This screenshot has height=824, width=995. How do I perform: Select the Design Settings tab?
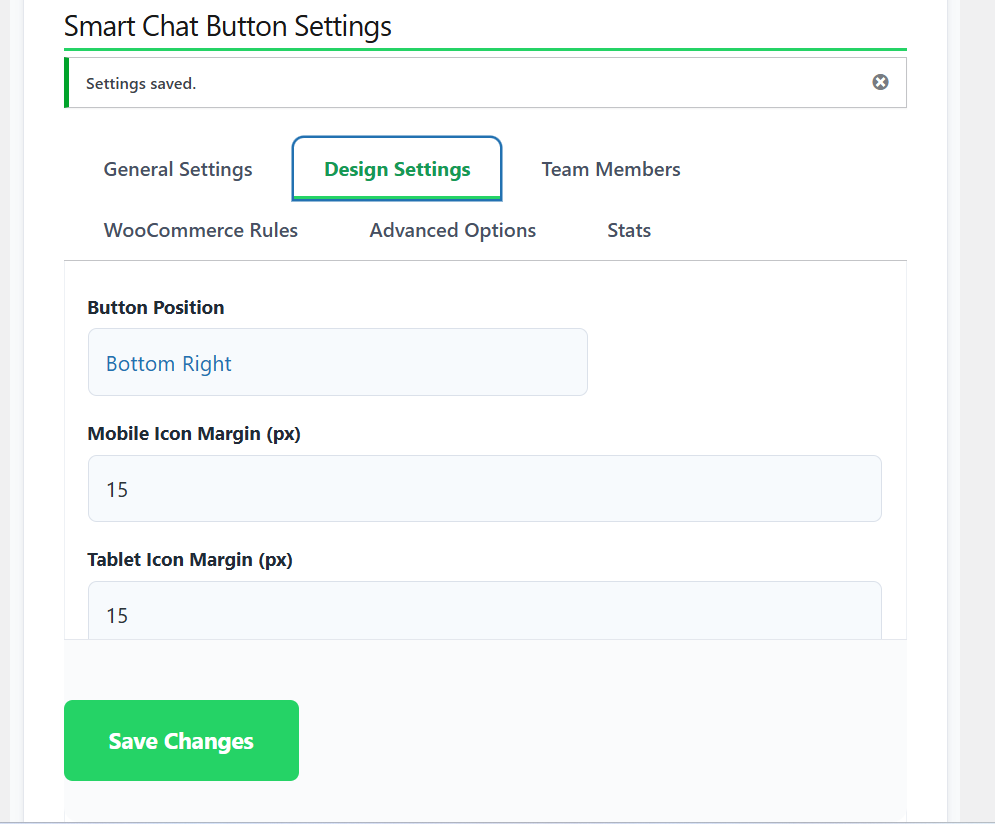pyautogui.click(x=397, y=169)
